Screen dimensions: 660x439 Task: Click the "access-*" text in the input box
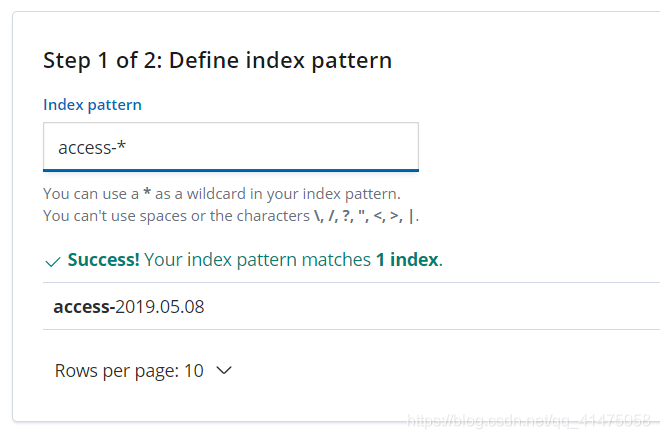coord(92,147)
